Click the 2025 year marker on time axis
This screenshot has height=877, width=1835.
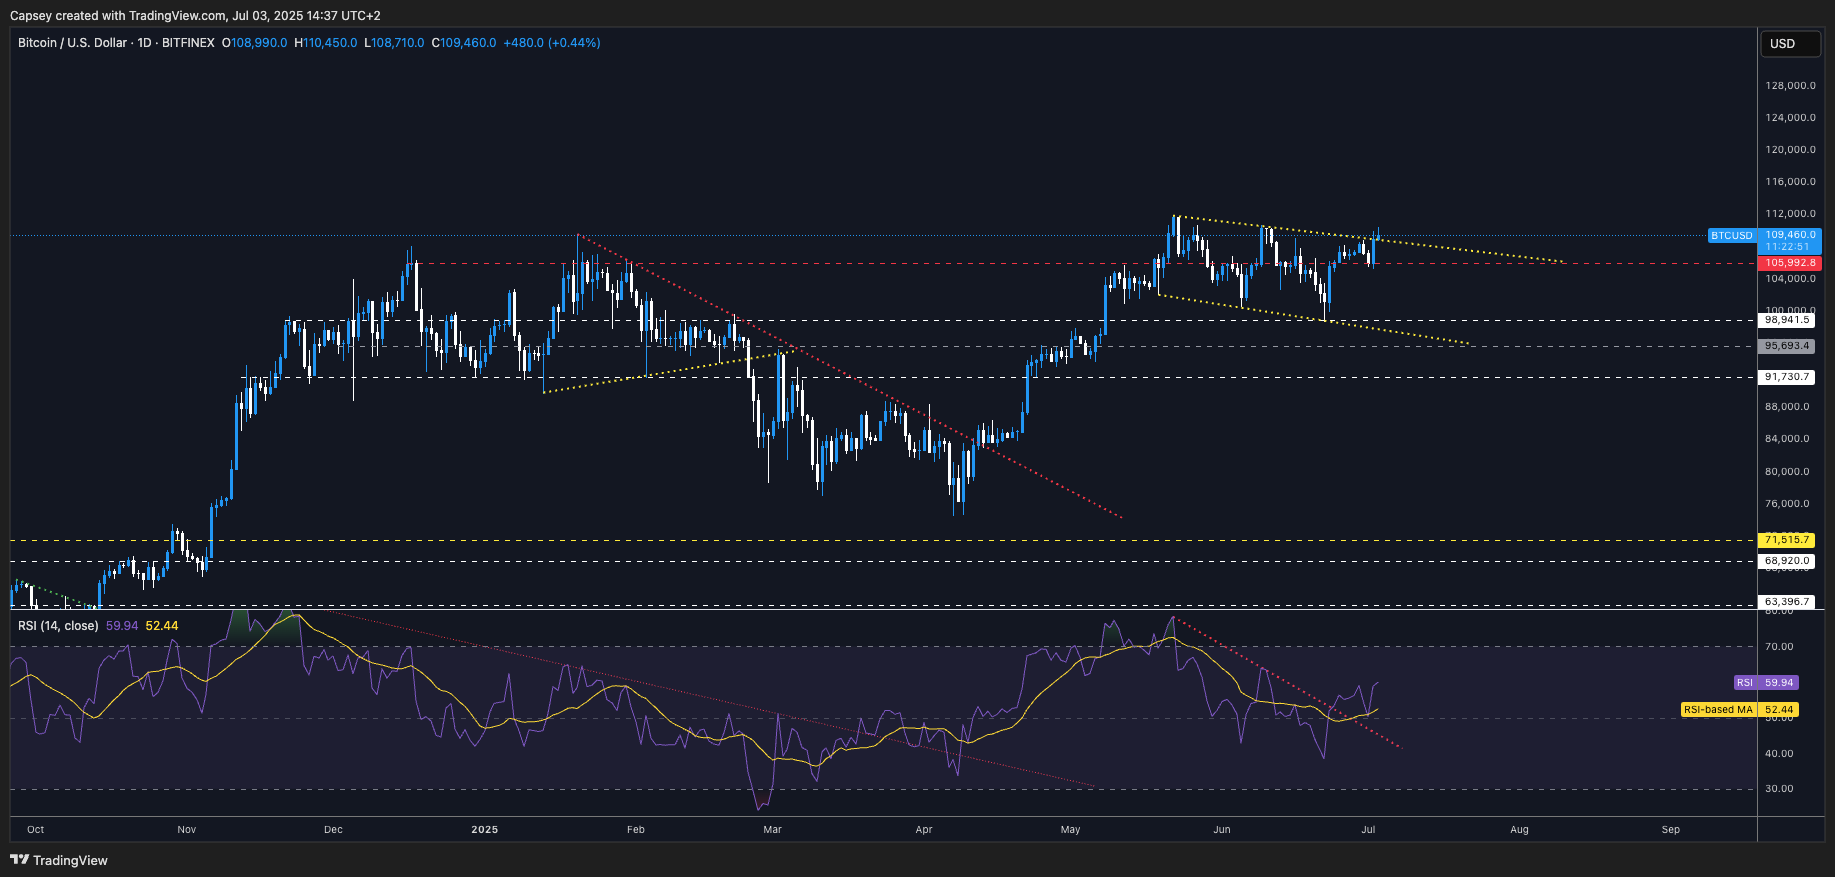(x=484, y=829)
